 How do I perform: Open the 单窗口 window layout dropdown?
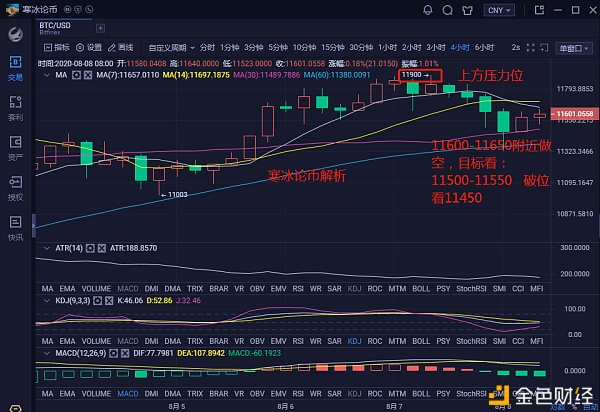[x=574, y=48]
